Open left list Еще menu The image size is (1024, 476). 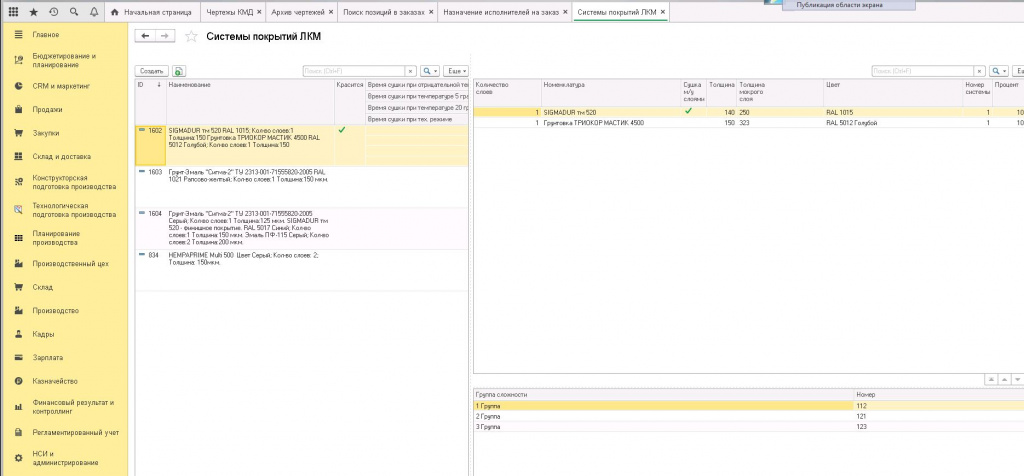[456, 71]
